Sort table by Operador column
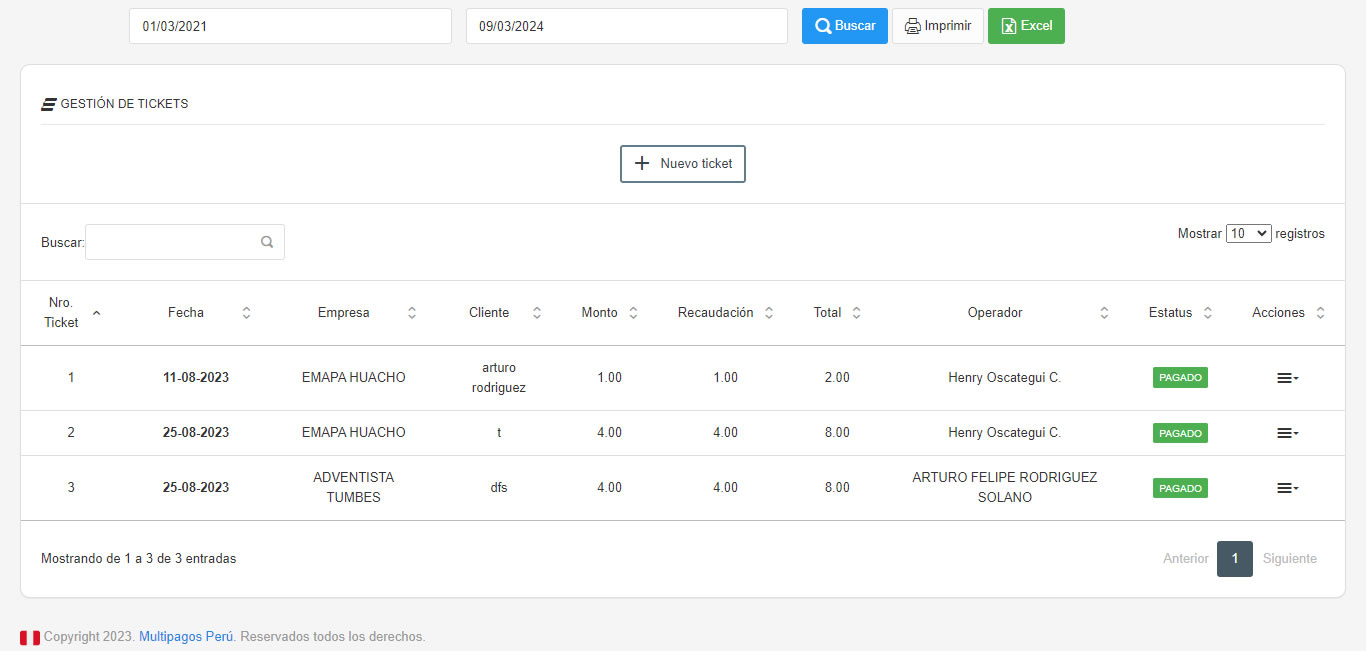Image resolution: width=1366 pixels, height=651 pixels. 1104,313
